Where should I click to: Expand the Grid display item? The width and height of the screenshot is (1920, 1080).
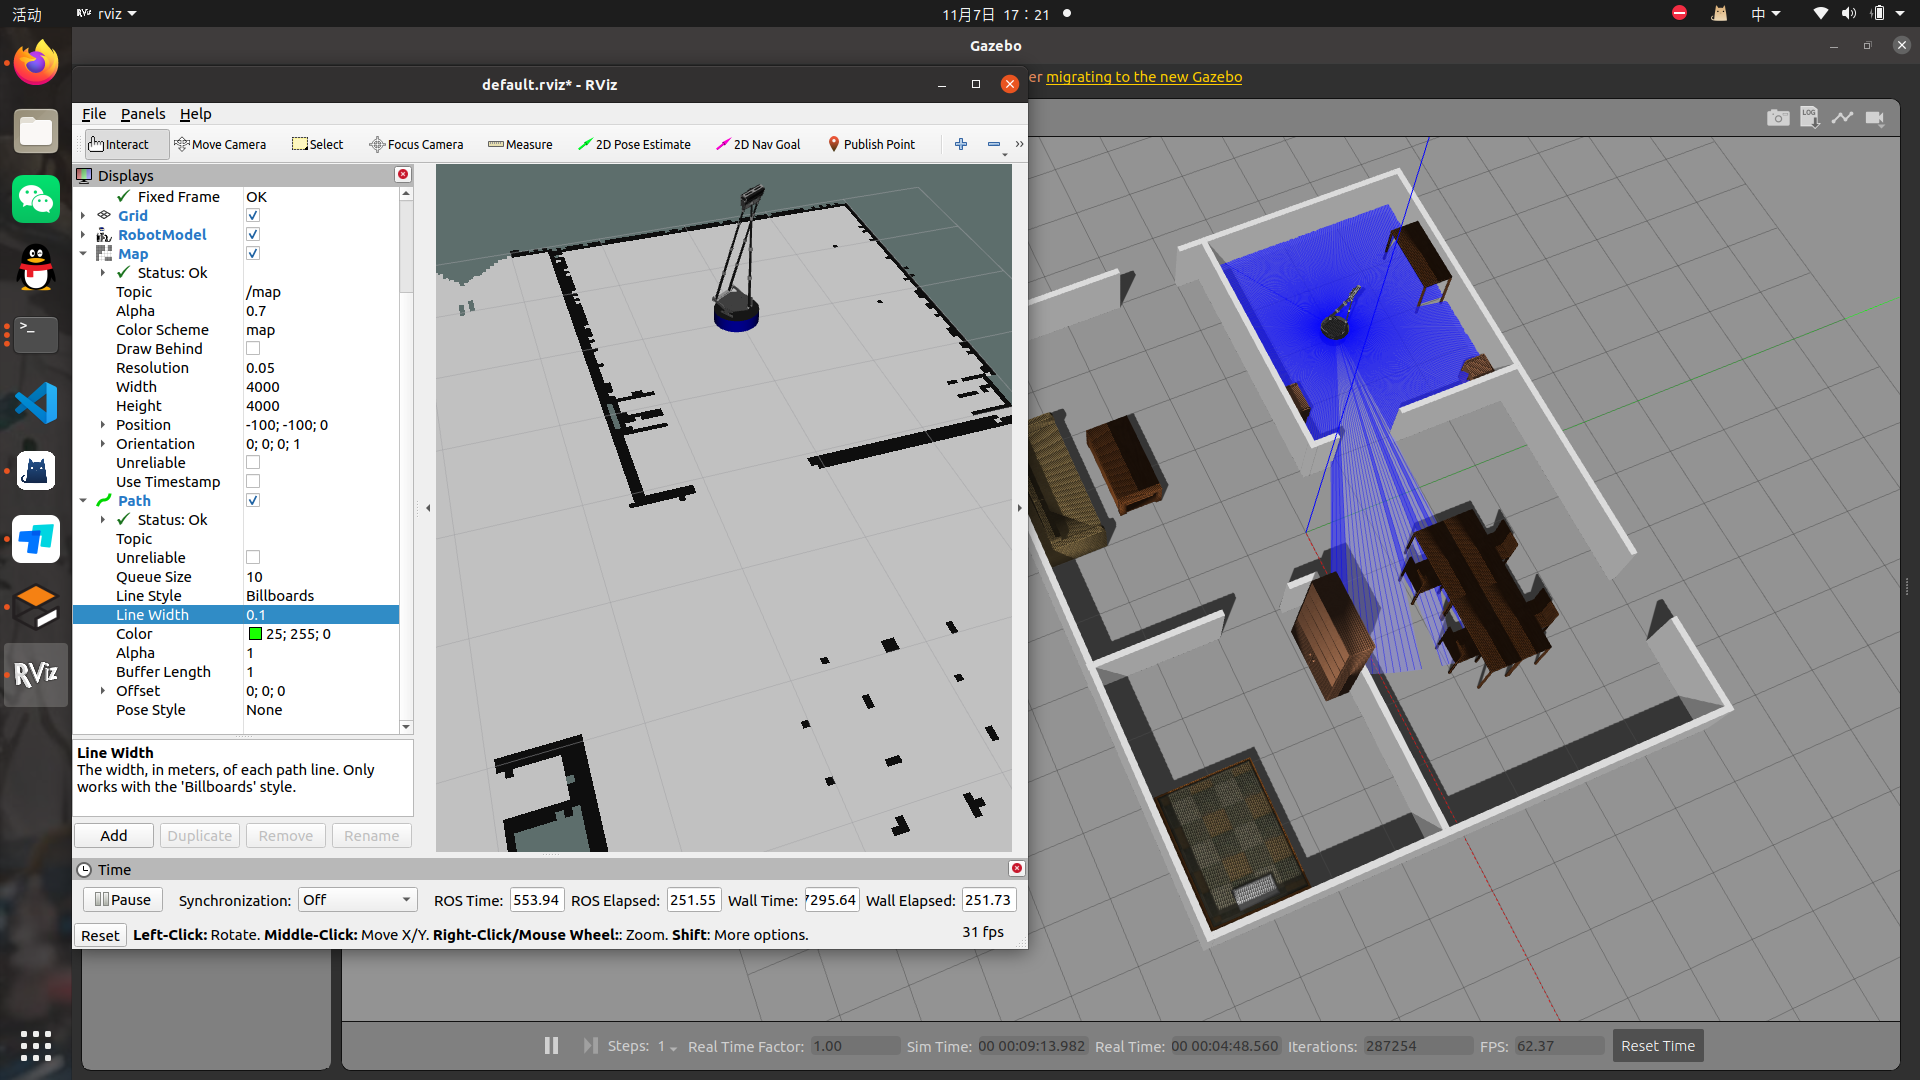(x=83, y=215)
